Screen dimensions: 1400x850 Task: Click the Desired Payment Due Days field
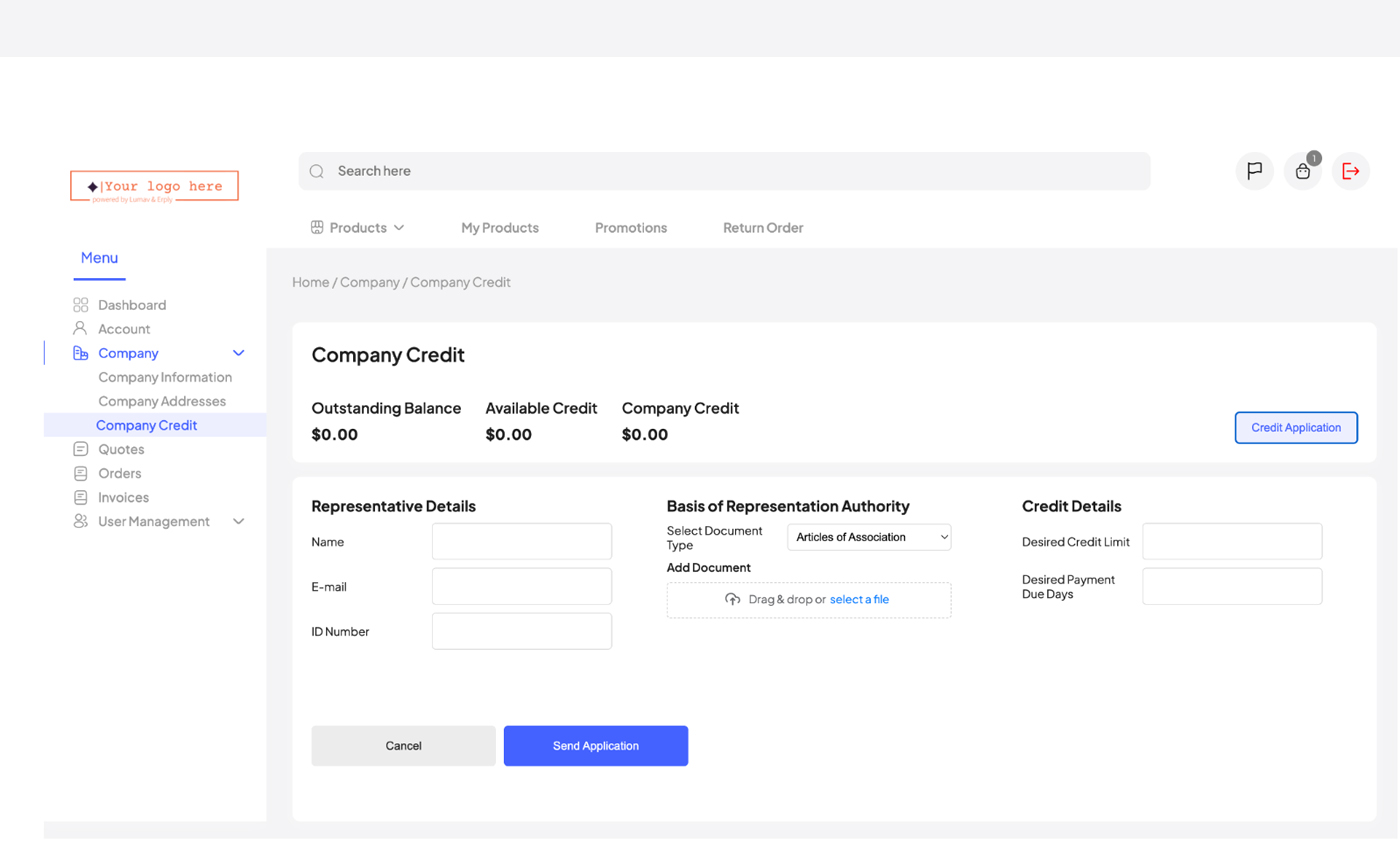tap(1232, 587)
